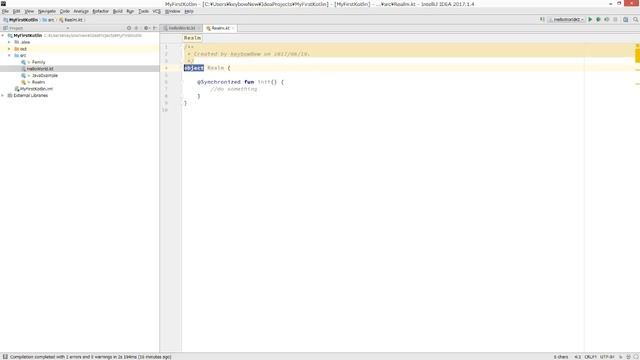The width and height of the screenshot is (640, 360).
Task: Select HelloWorld.kt in project tree
Action: pyautogui.click(x=37, y=69)
